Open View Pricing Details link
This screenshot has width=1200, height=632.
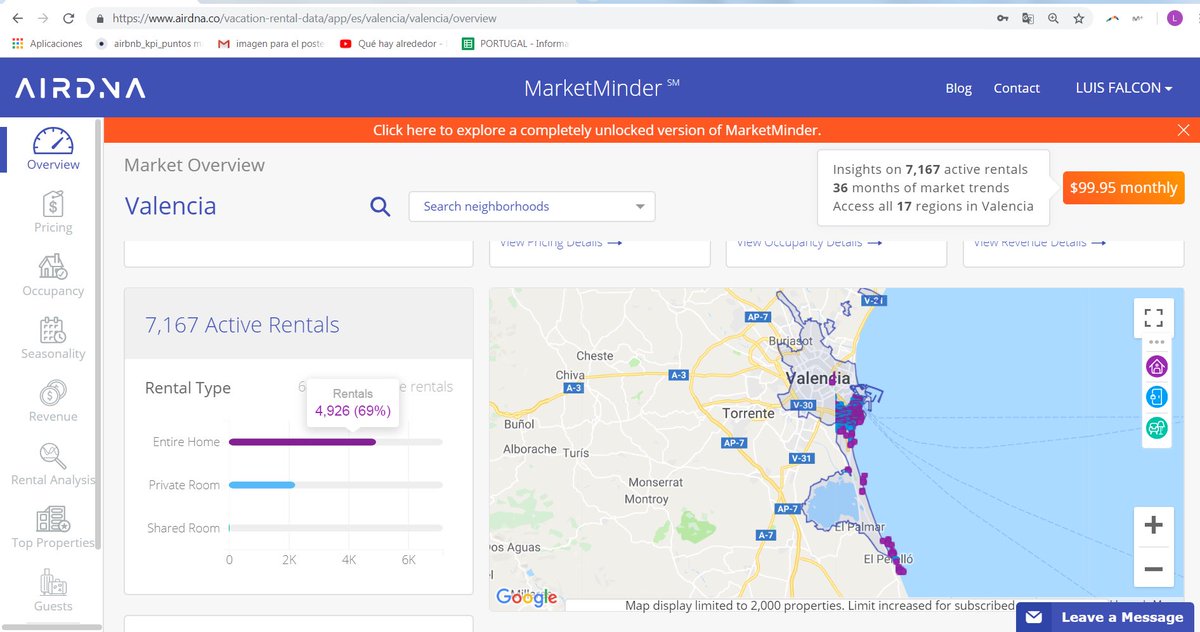pyautogui.click(x=561, y=243)
